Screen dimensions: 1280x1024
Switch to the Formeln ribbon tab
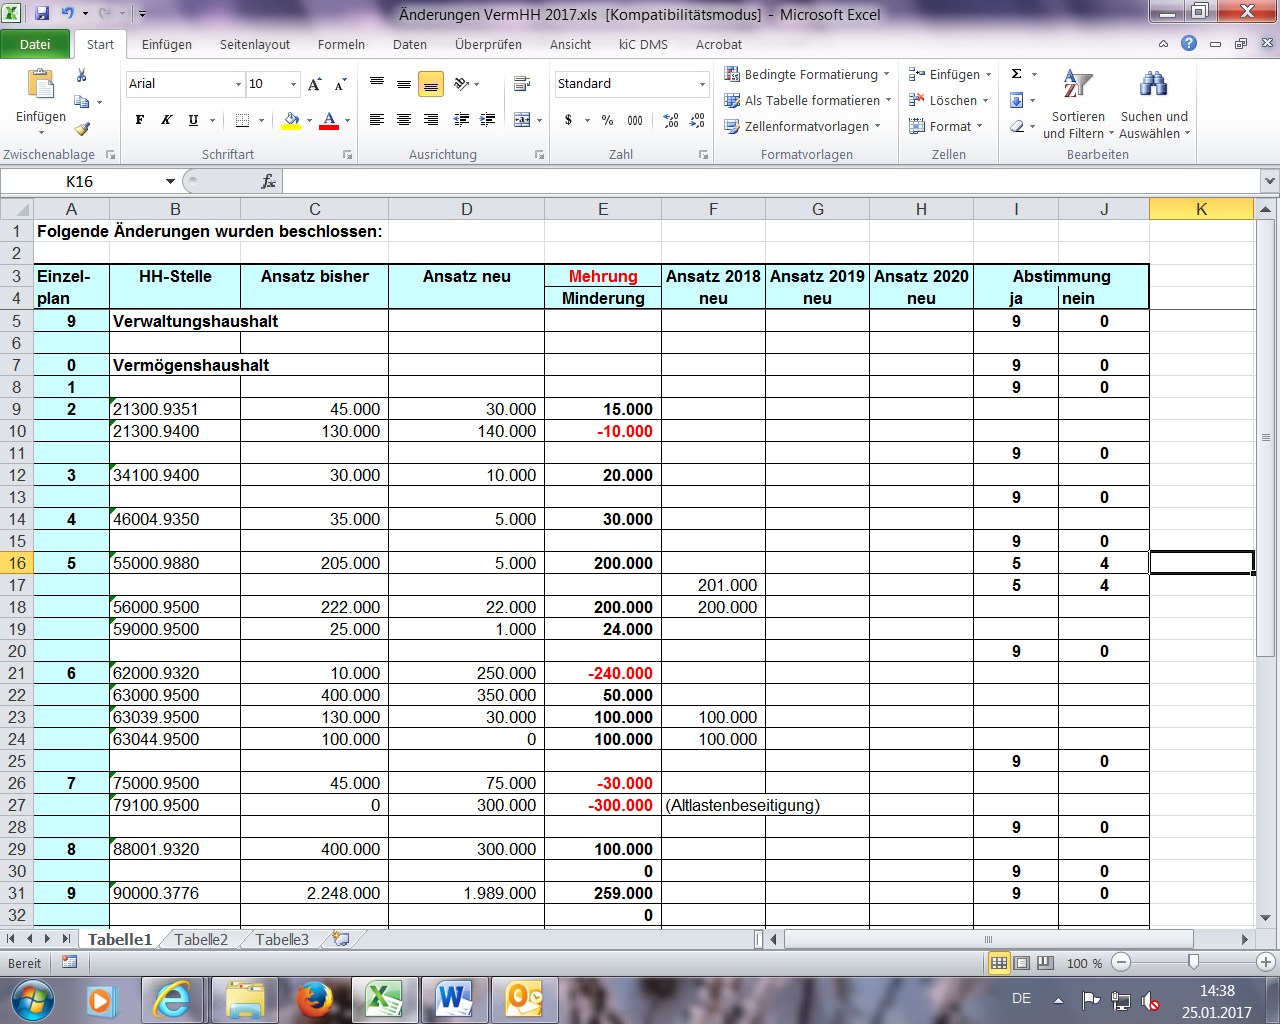[341, 44]
